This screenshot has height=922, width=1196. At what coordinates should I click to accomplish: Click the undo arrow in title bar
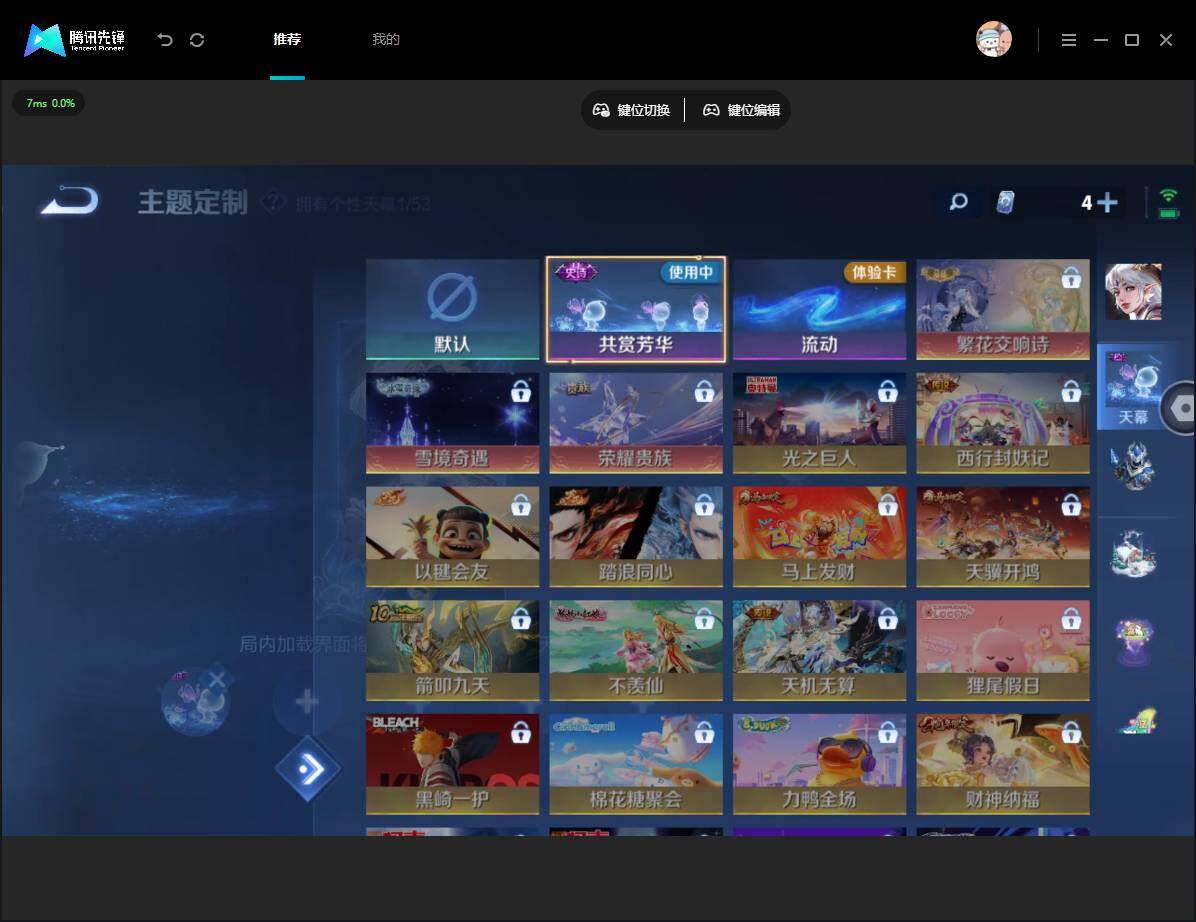[165, 40]
